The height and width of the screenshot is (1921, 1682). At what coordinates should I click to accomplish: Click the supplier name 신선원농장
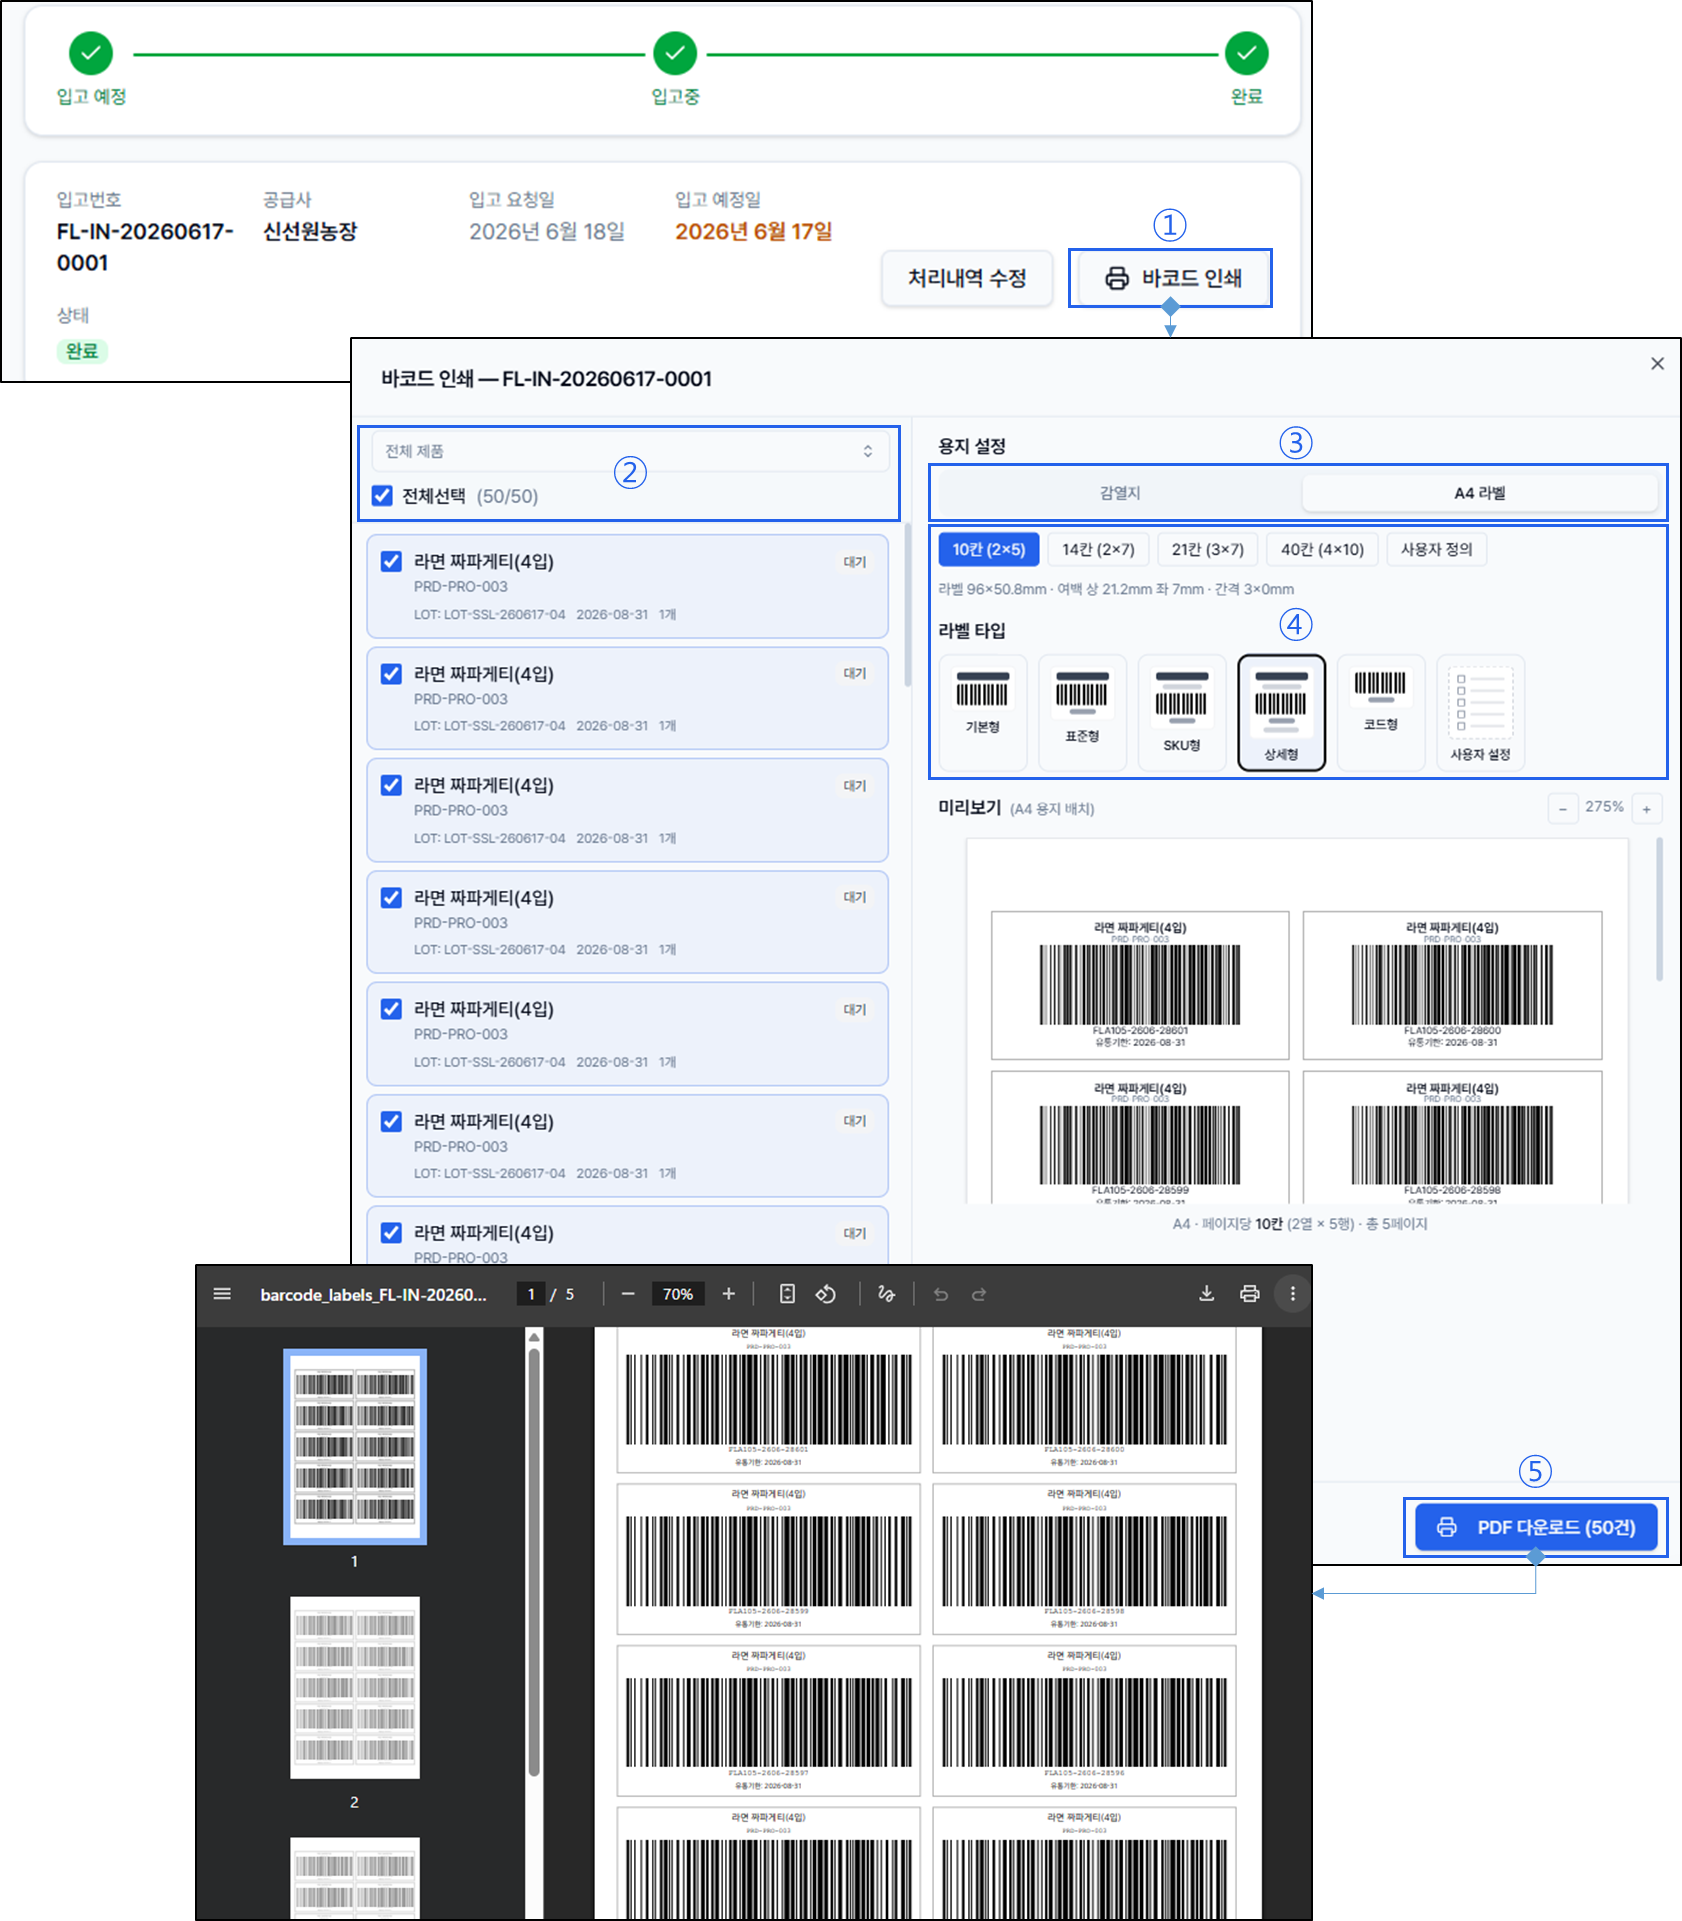[x=310, y=231]
